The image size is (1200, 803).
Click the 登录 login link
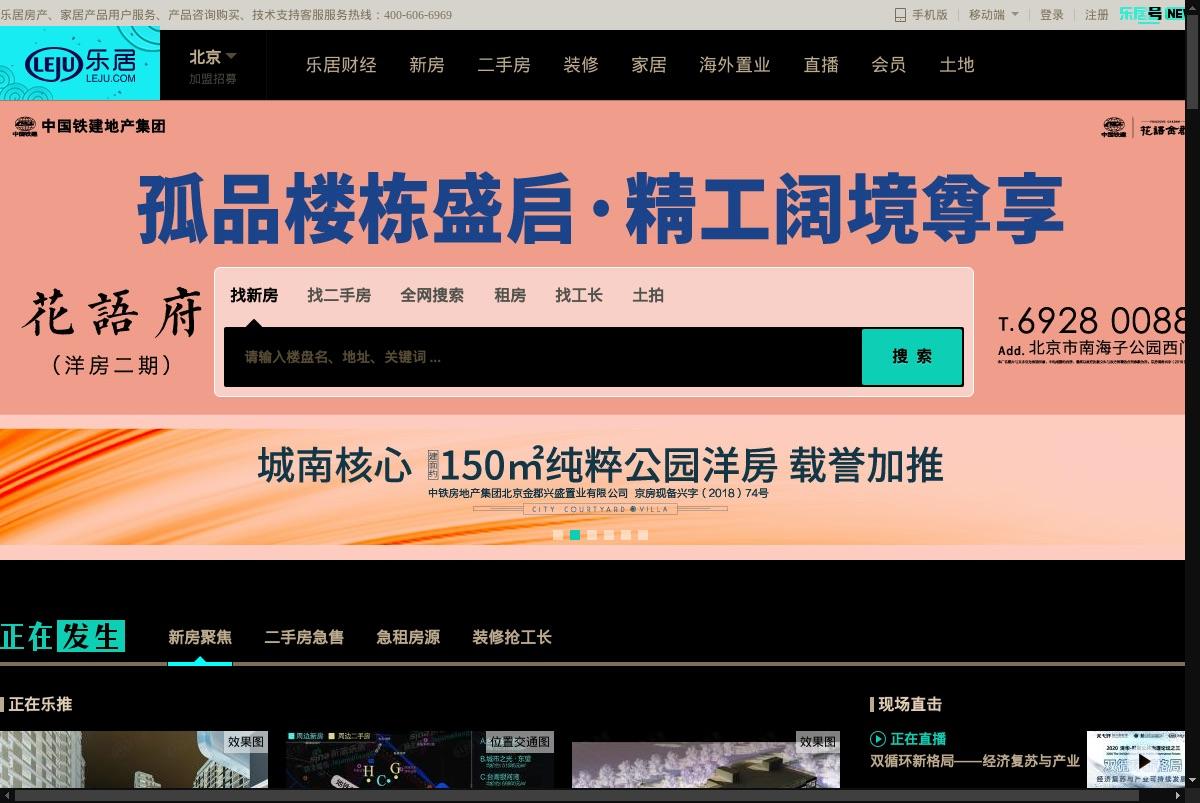[1052, 15]
